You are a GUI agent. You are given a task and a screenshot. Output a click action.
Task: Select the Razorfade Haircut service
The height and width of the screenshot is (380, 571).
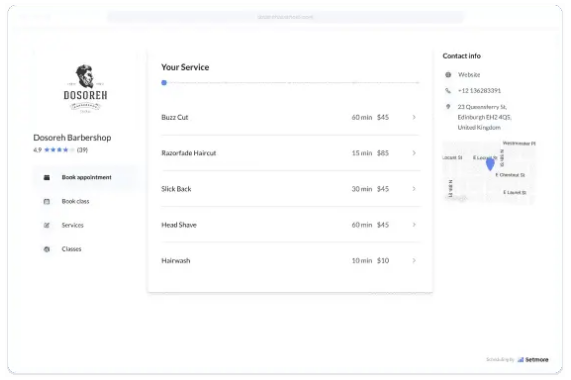tap(290, 153)
